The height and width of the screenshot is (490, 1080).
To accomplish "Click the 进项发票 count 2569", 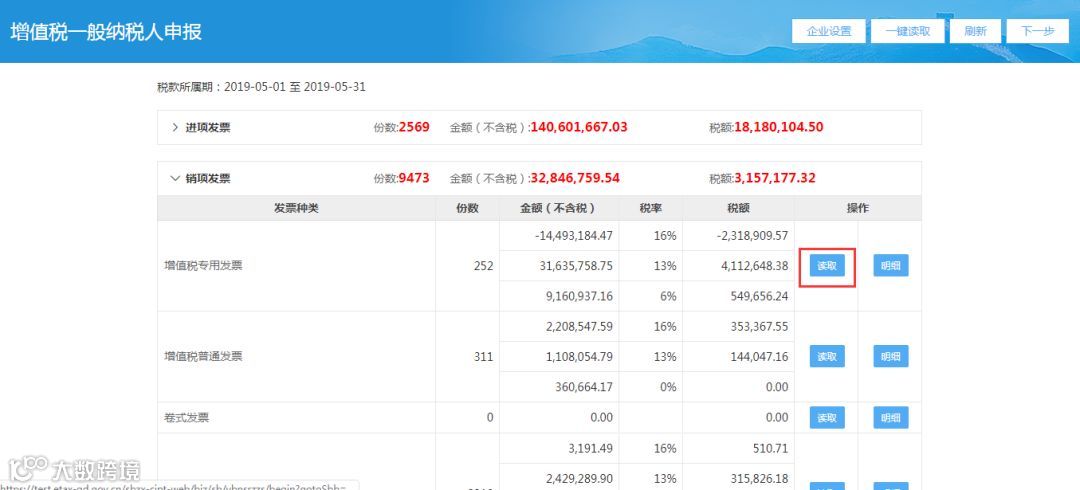I will pos(414,127).
